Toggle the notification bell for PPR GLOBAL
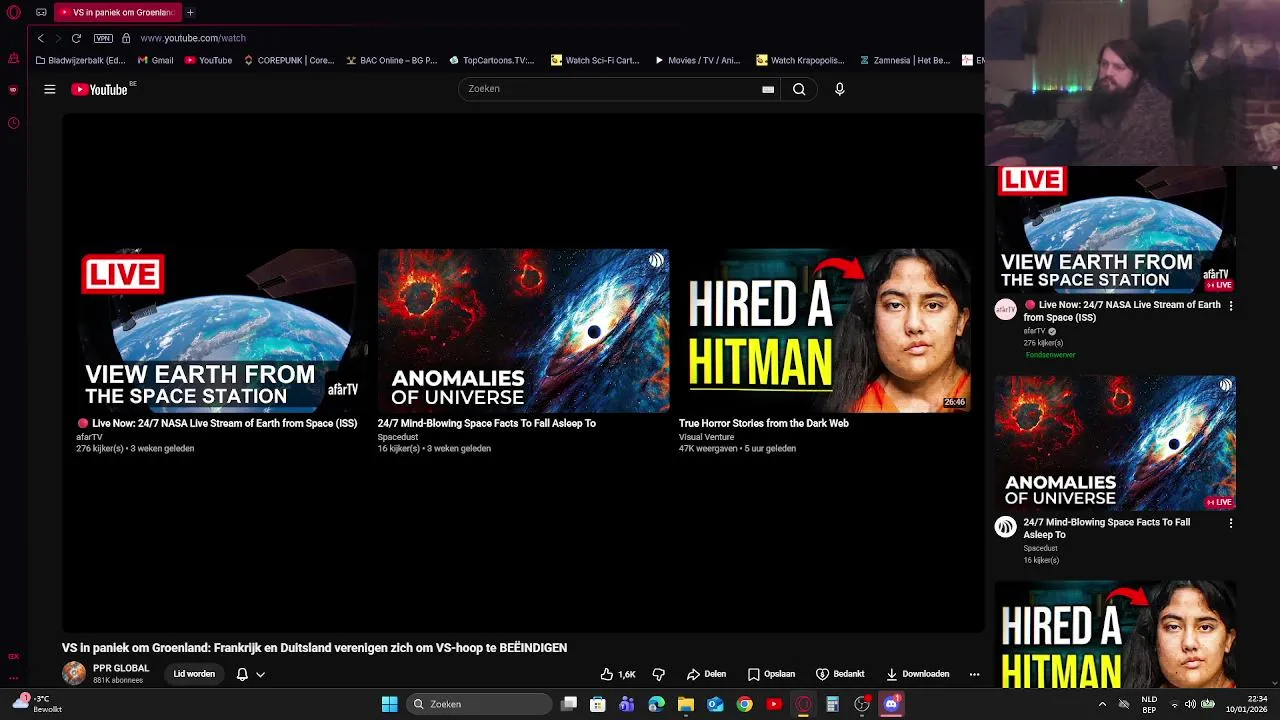 (242, 674)
